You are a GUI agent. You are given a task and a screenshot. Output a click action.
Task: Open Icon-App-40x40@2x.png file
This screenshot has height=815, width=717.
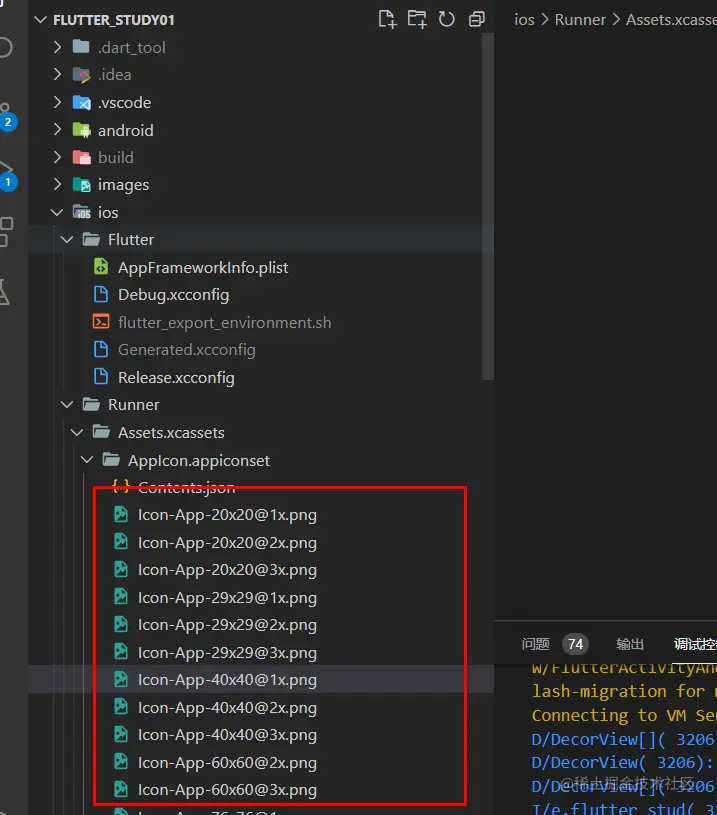(227, 708)
